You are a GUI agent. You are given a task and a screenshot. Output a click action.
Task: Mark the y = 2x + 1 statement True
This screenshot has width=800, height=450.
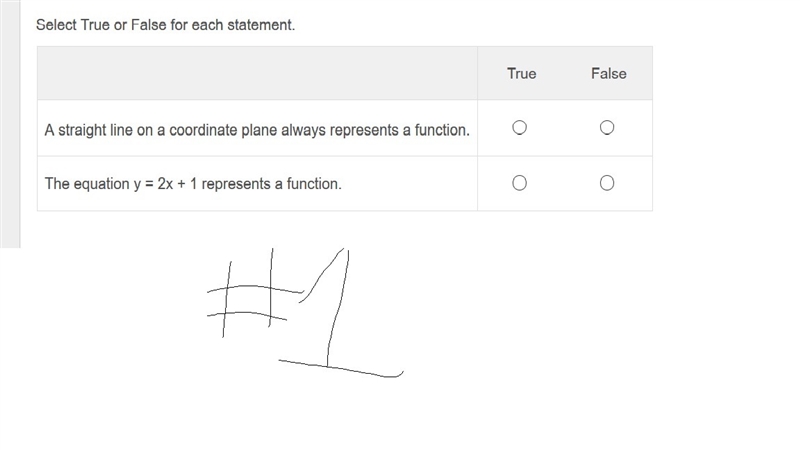[519, 183]
